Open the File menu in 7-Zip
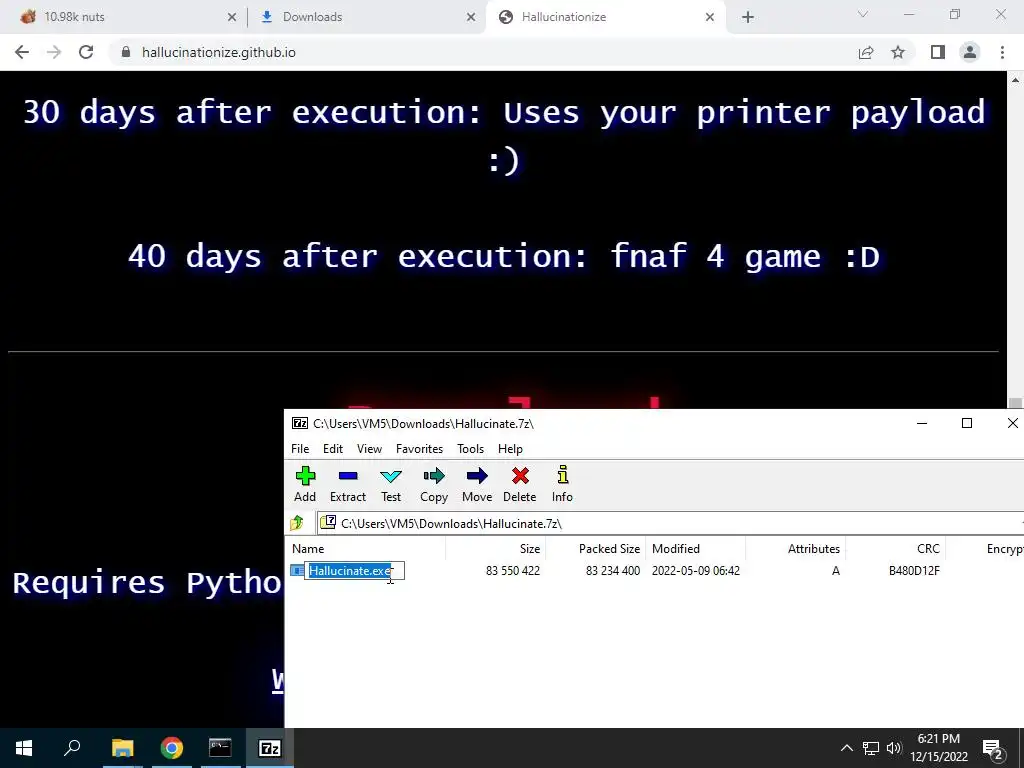 click(x=300, y=449)
